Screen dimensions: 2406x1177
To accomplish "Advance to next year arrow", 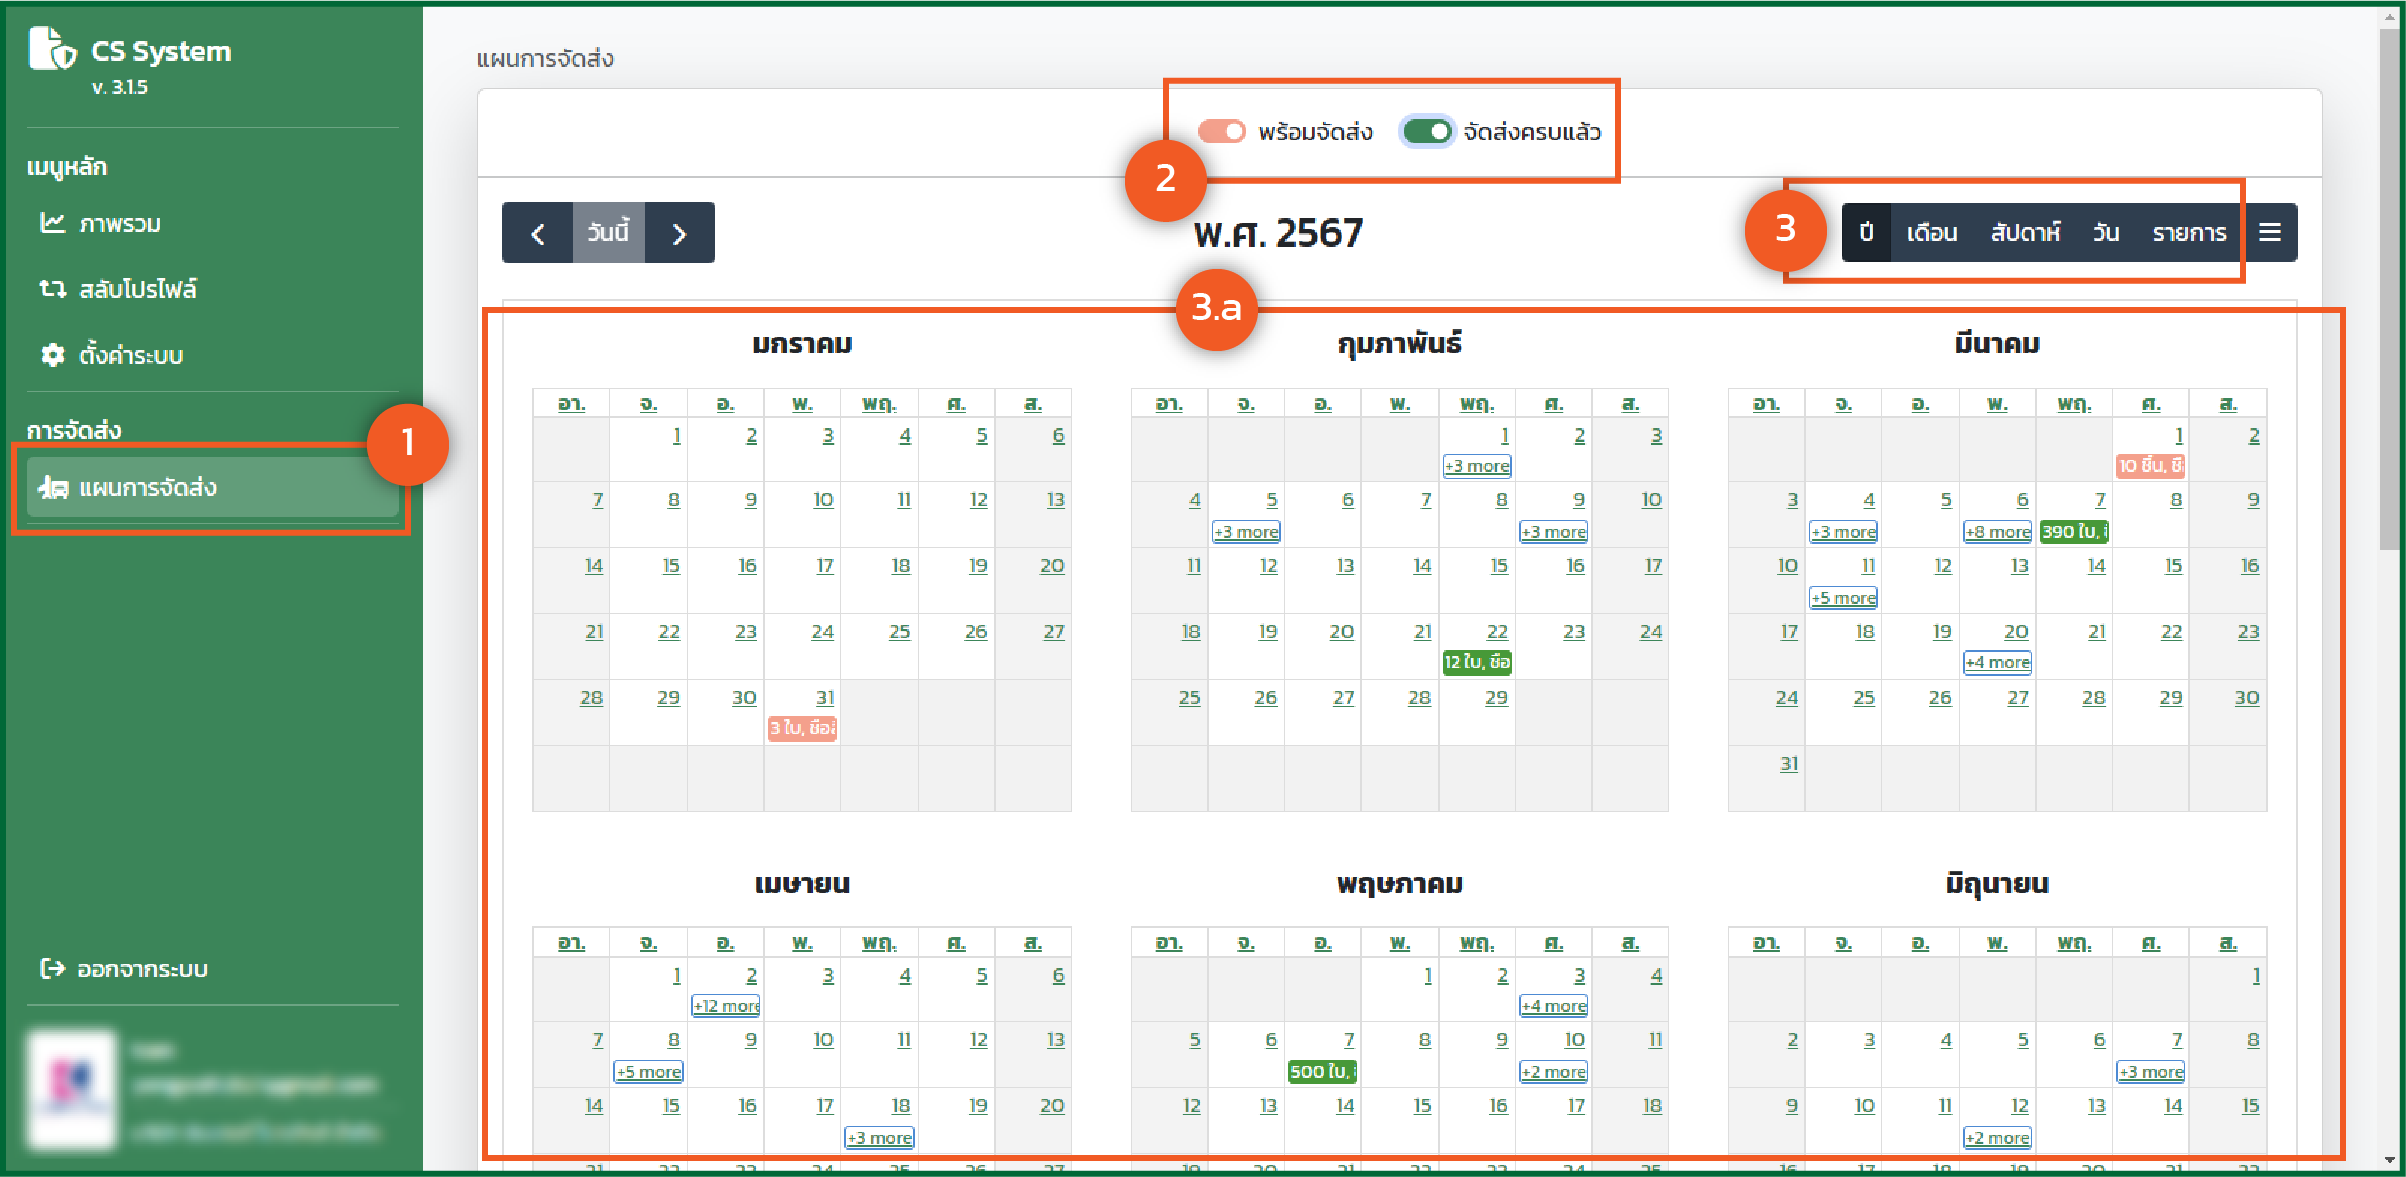I will (680, 233).
